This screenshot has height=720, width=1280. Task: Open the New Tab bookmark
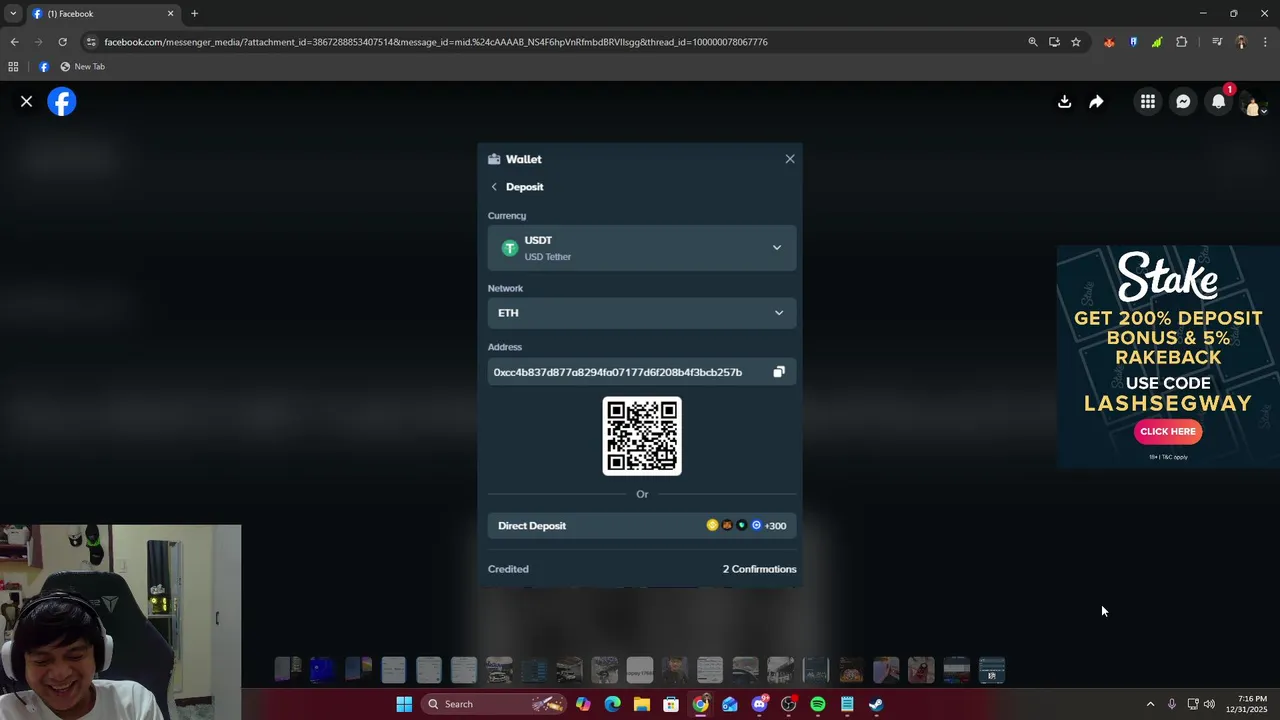tap(82, 67)
